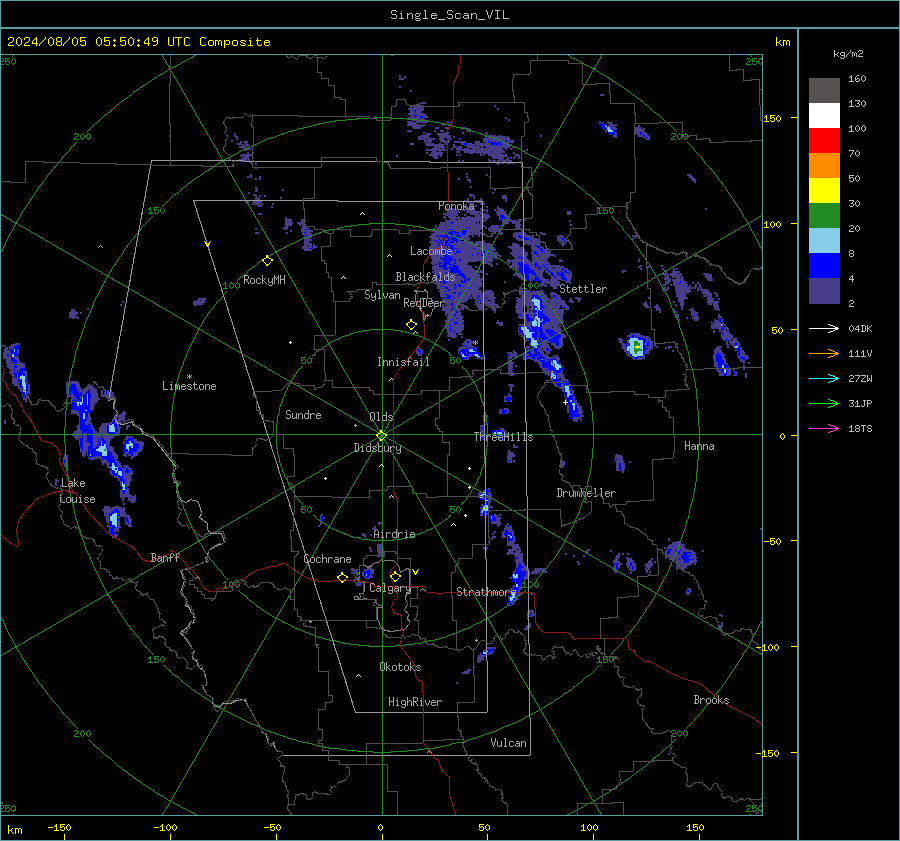The height and width of the screenshot is (841, 900).
Task: Click the Stettler label
Action: click(x=583, y=289)
